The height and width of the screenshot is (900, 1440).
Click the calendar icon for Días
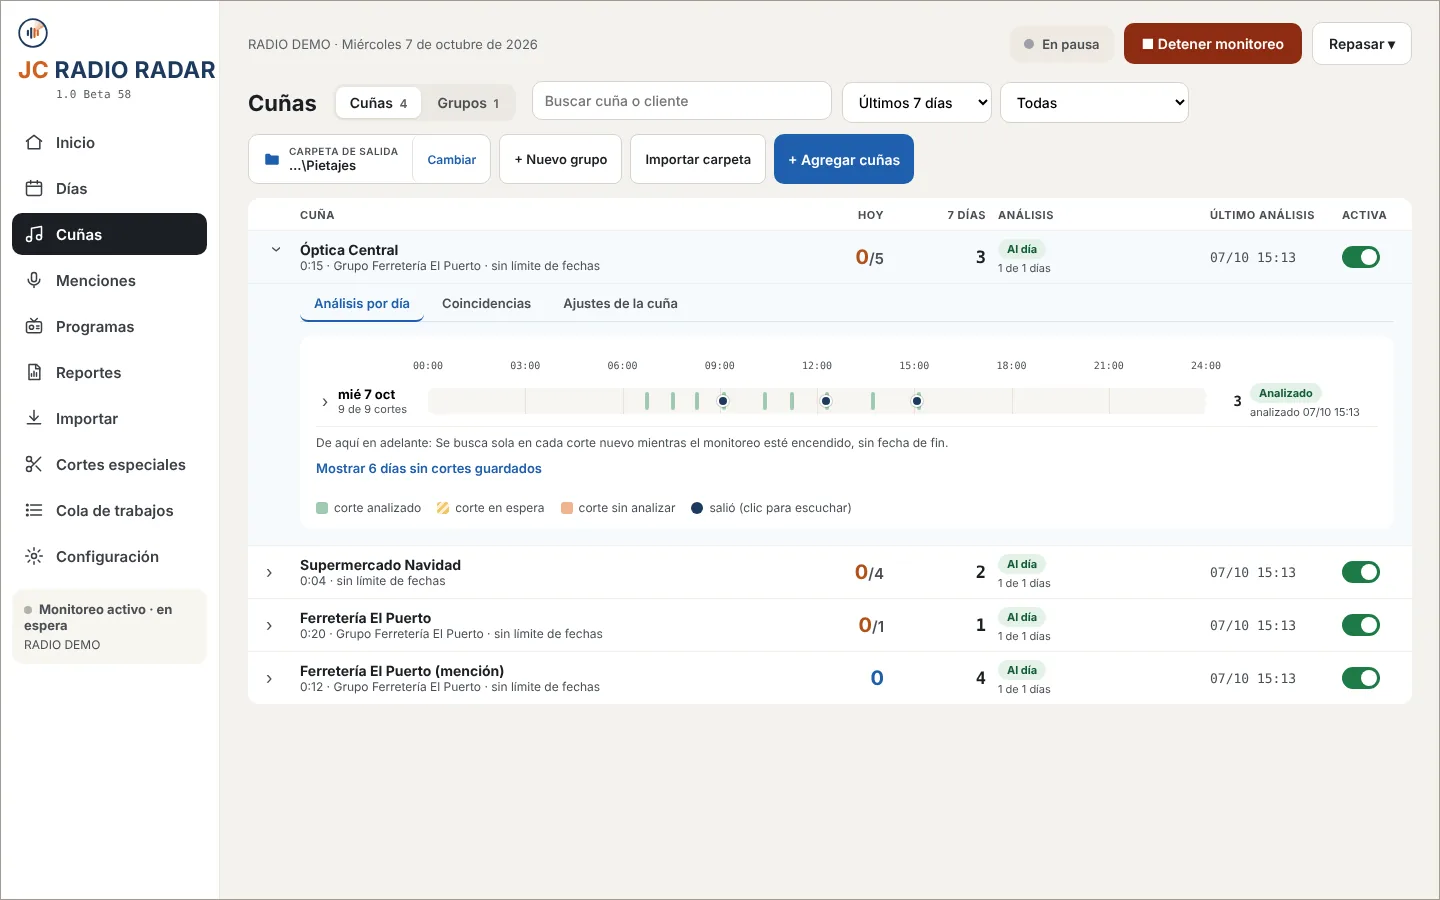click(x=34, y=189)
